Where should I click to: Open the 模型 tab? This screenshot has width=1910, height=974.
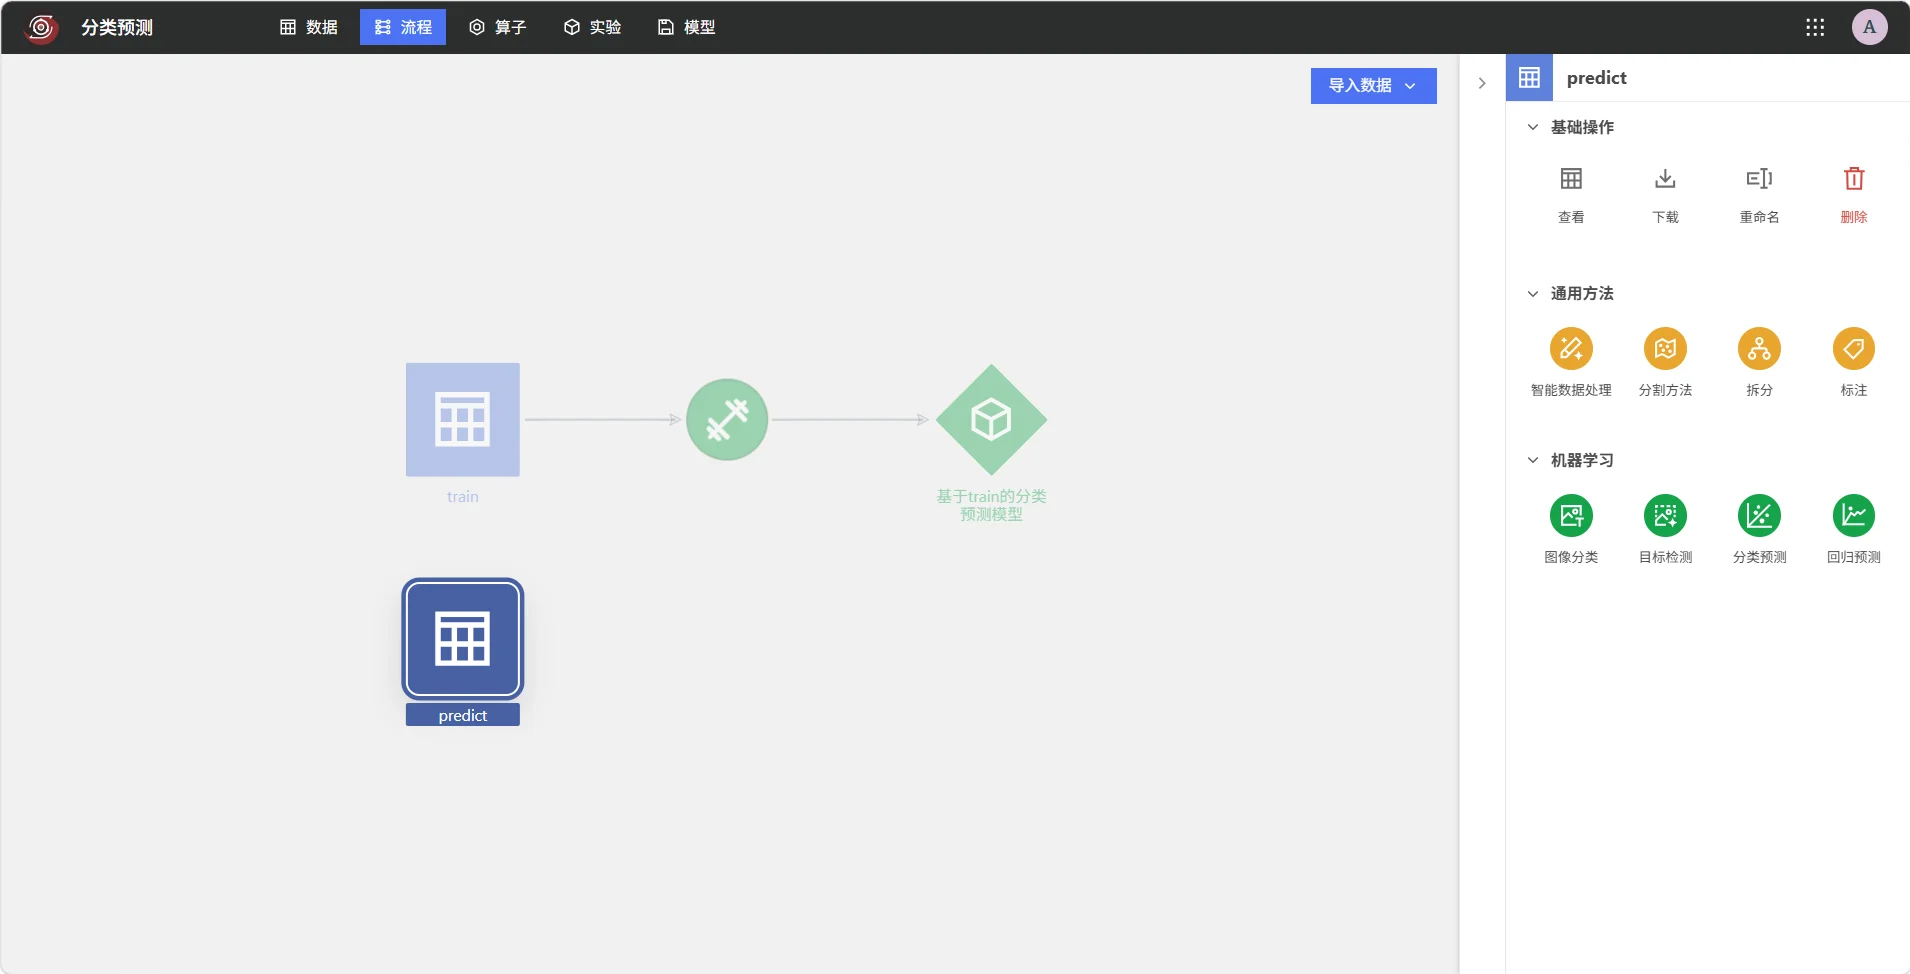pos(687,27)
